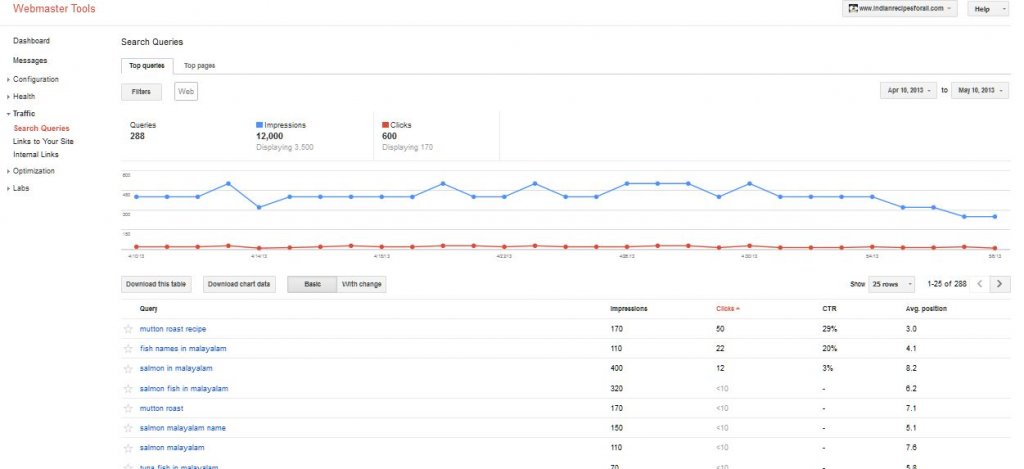This screenshot has width=1024, height=469.
Task: Go to previous page of results
Action: point(980,284)
